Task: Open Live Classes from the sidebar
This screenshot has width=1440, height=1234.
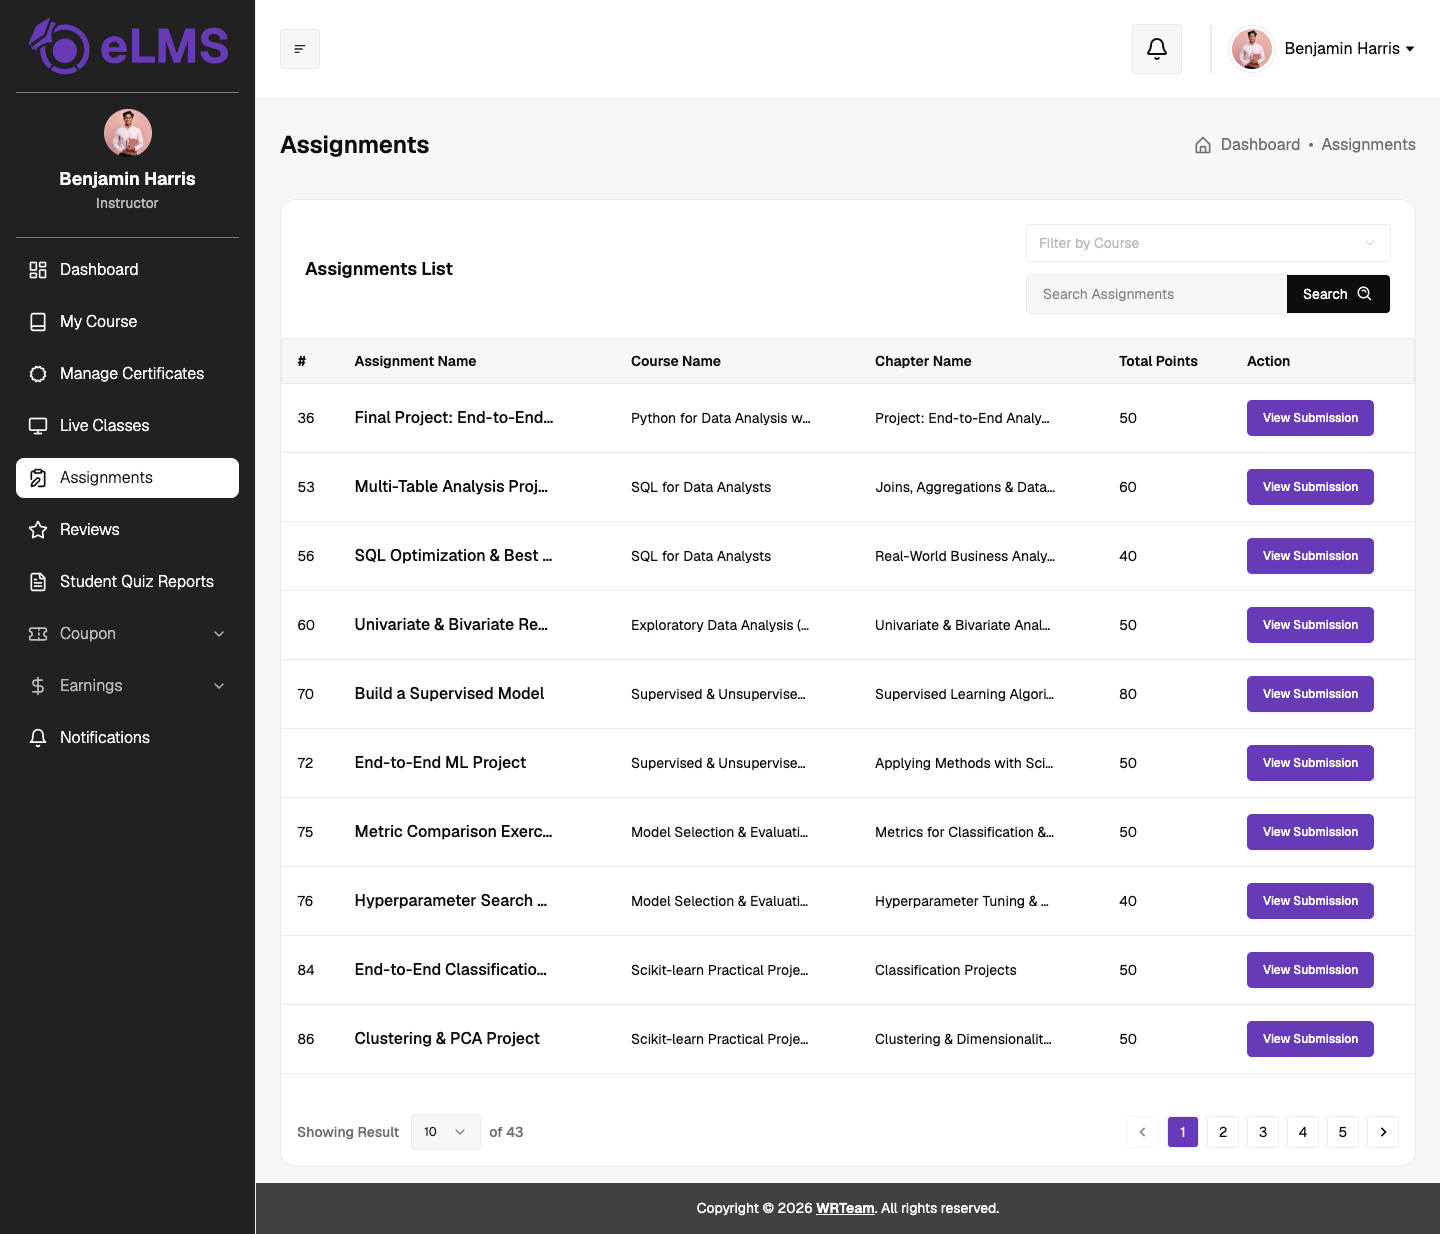Action: click(127, 426)
